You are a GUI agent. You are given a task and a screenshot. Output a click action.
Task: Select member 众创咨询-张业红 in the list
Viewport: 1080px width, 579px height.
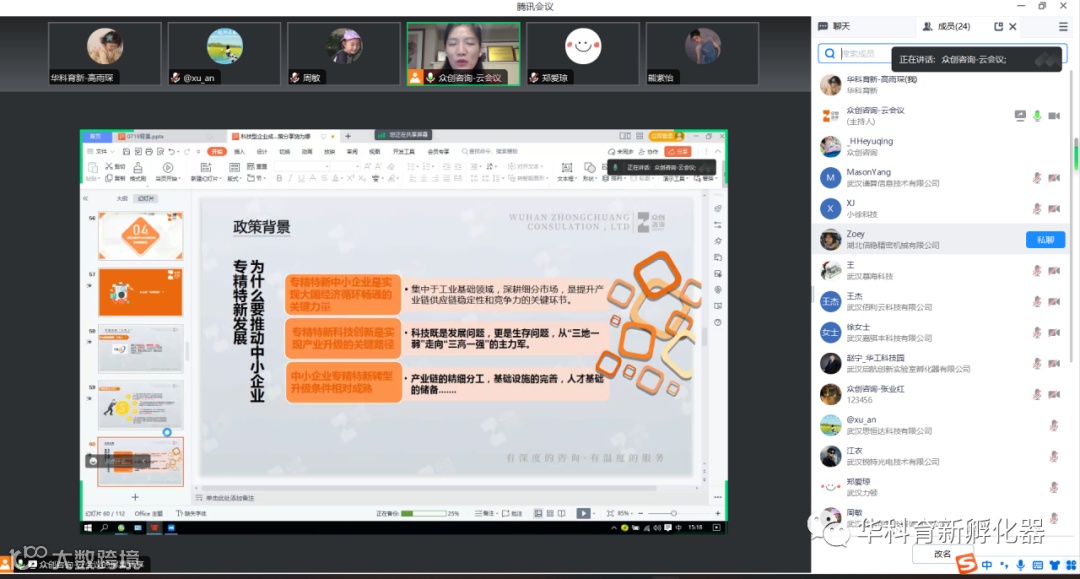coord(941,394)
